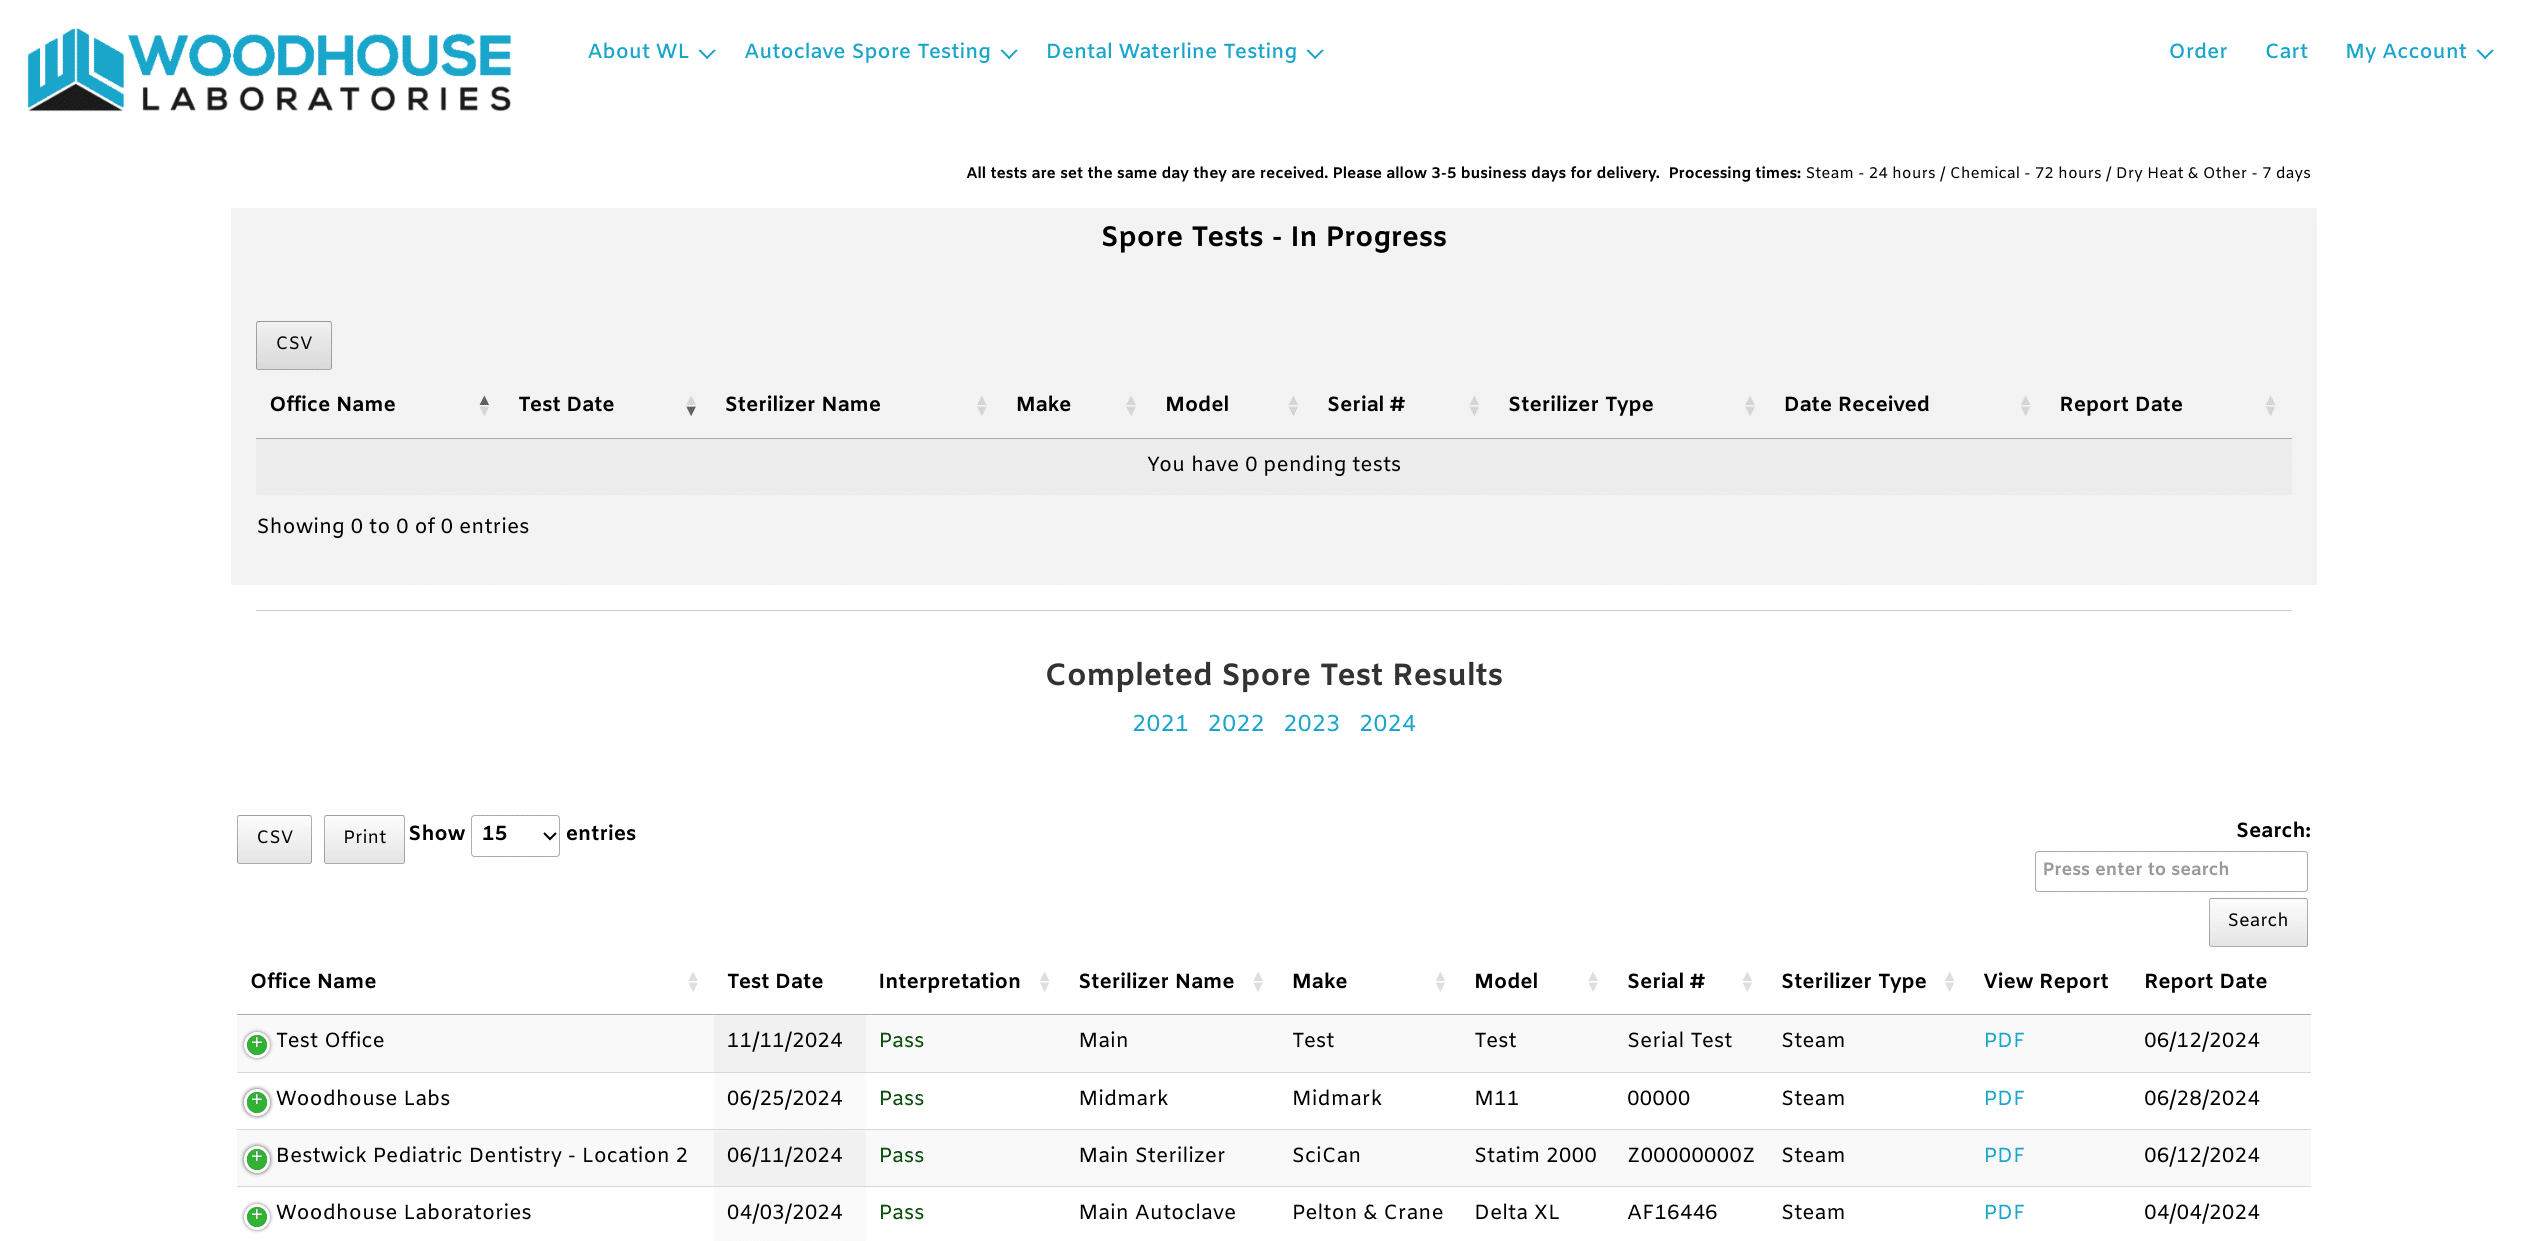Open the PDF report for Woodhouse Labs
Screen dimensions: 2538x1241
2004,1098
